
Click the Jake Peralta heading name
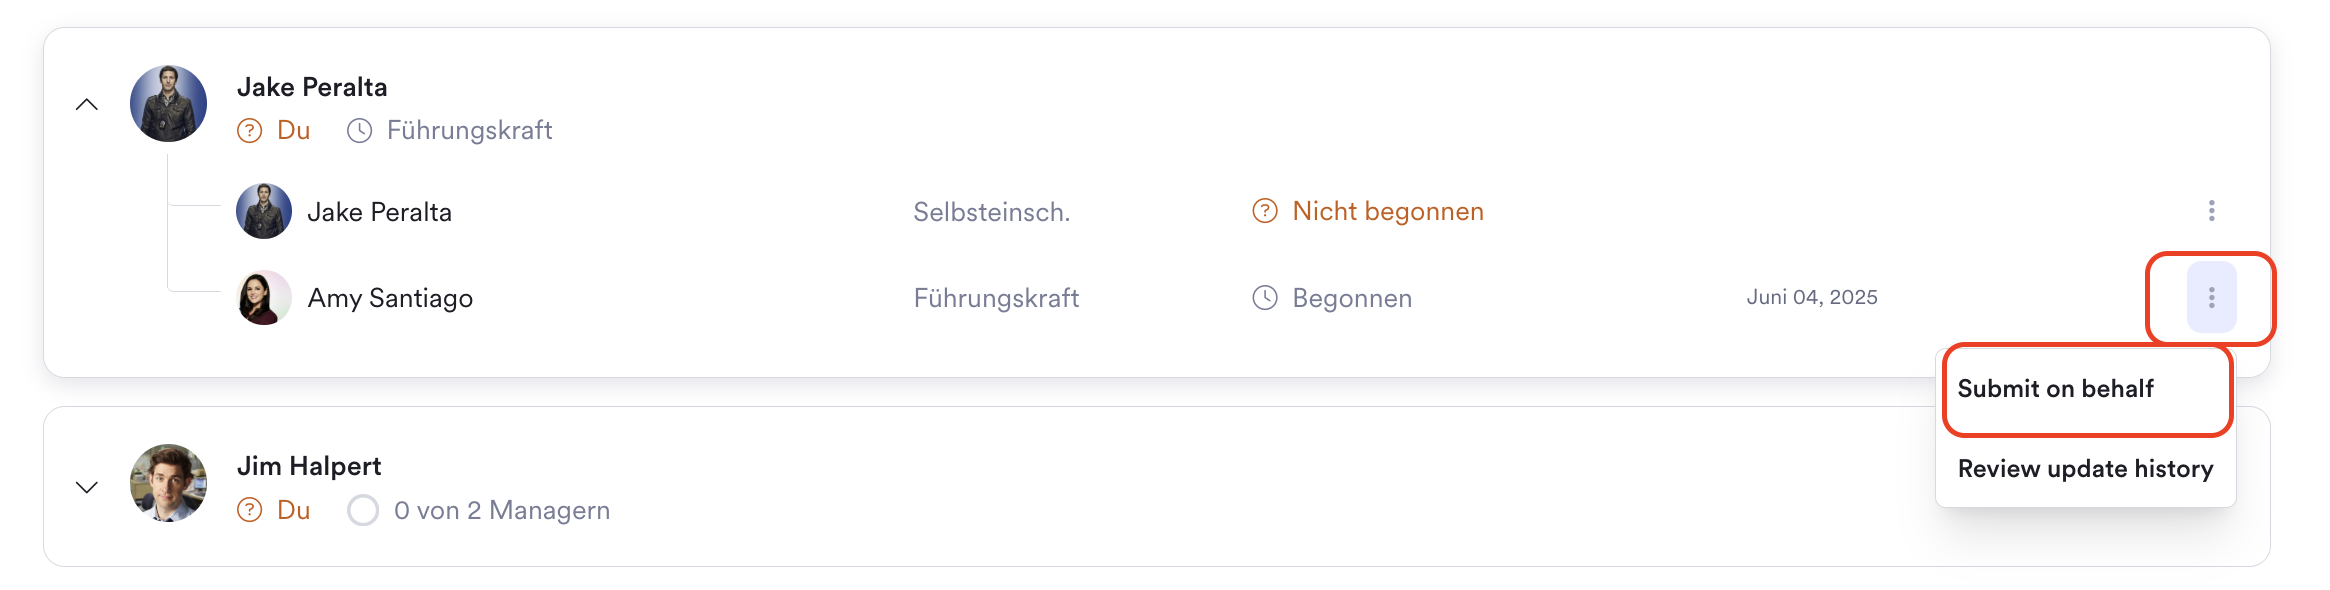point(312,87)
